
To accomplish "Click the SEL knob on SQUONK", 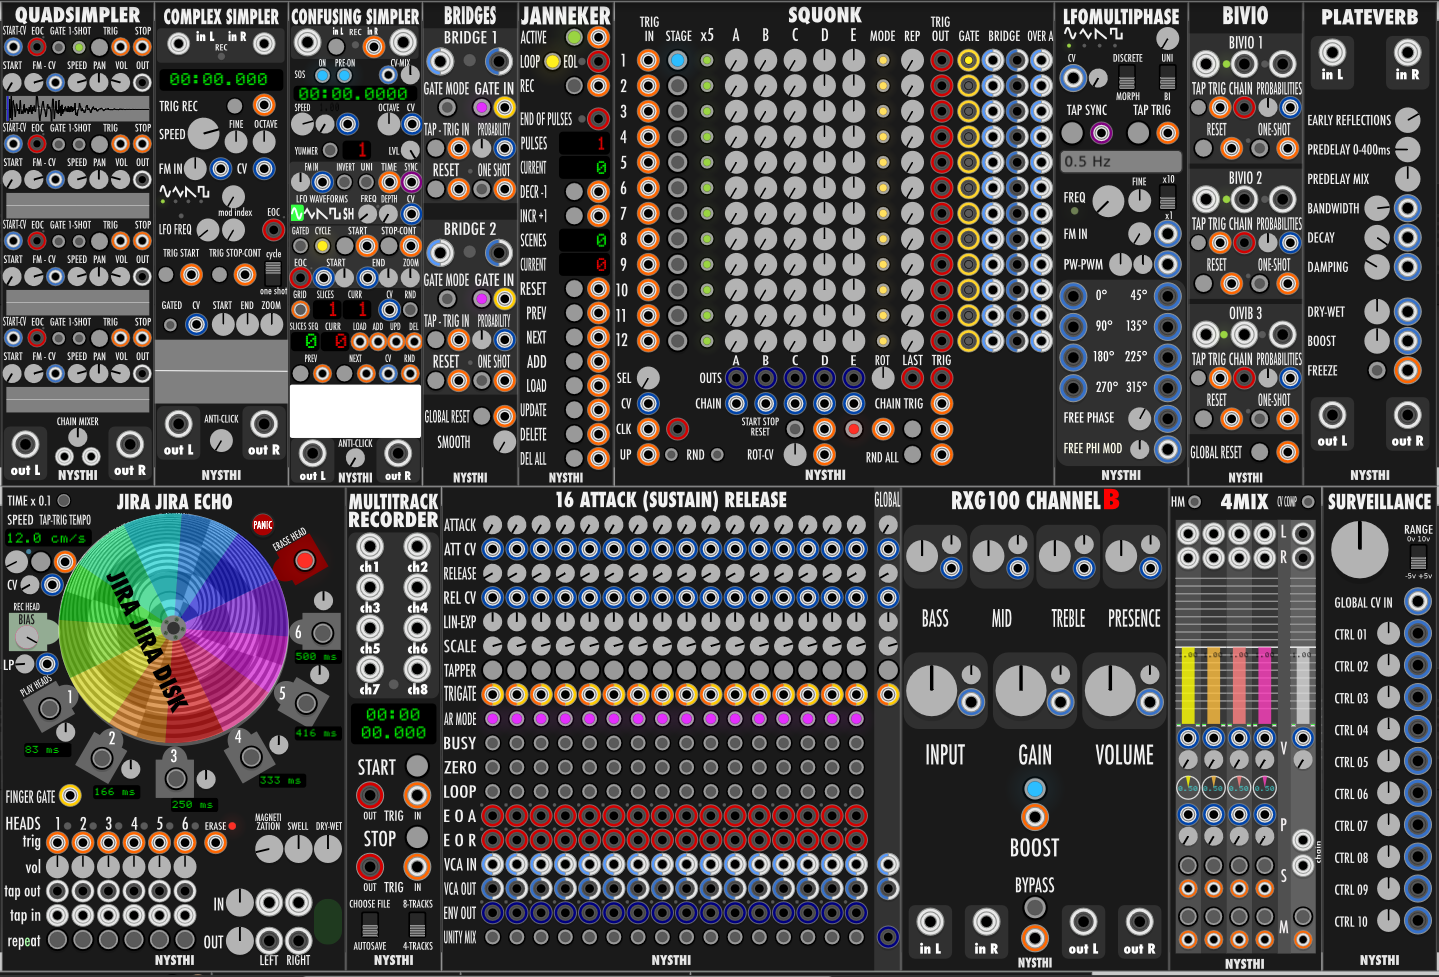I will (648, 378).
